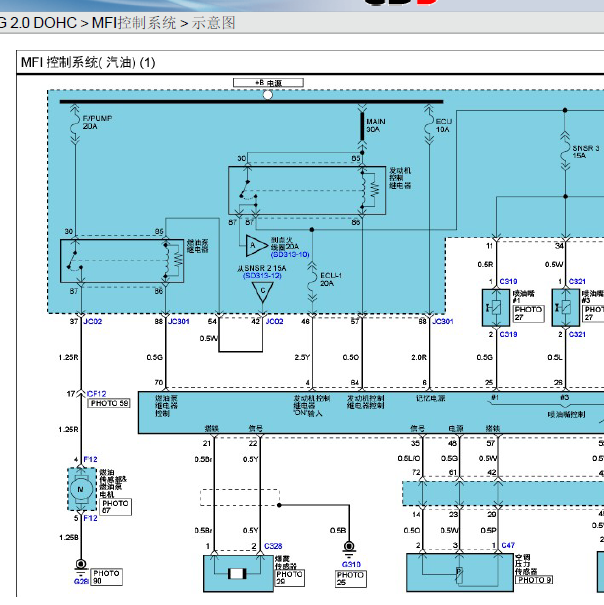Click the triangle connector symbol labeled C

coord(262,292)
